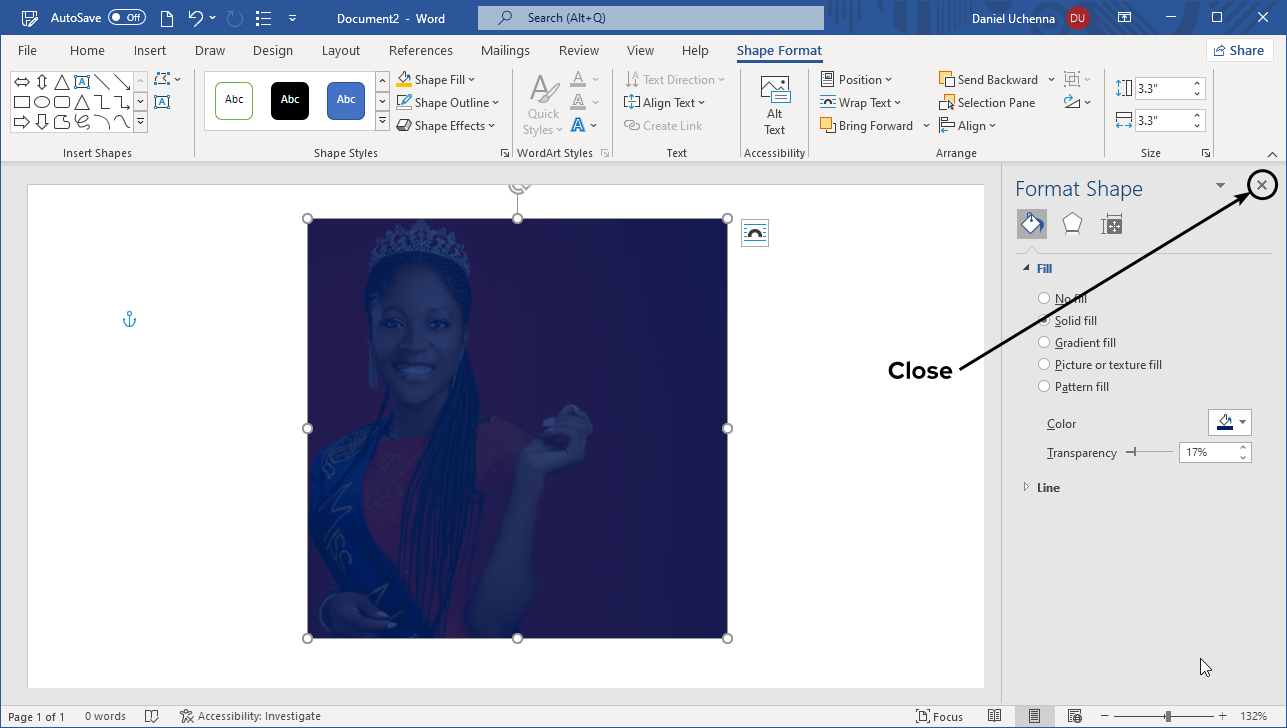Select the Pattern fill radio button

click(x=1044, y=387)
